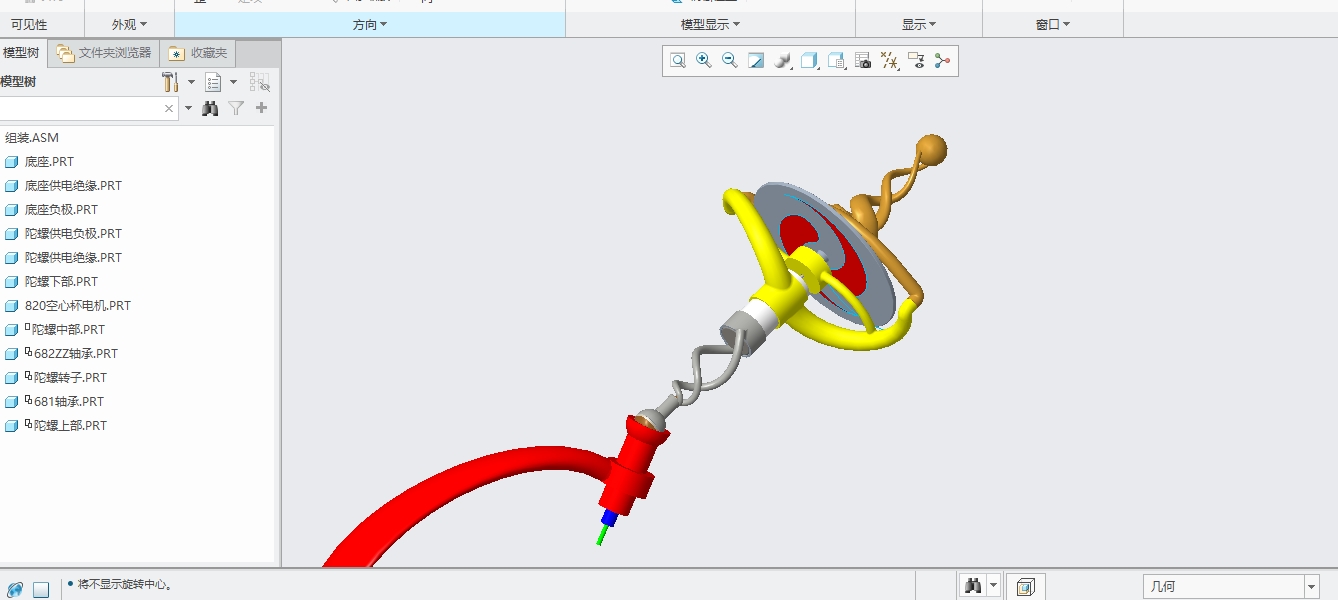1338x600 pixels.
Task: Click part icon beside 底座.PRT
Action: 12,162
